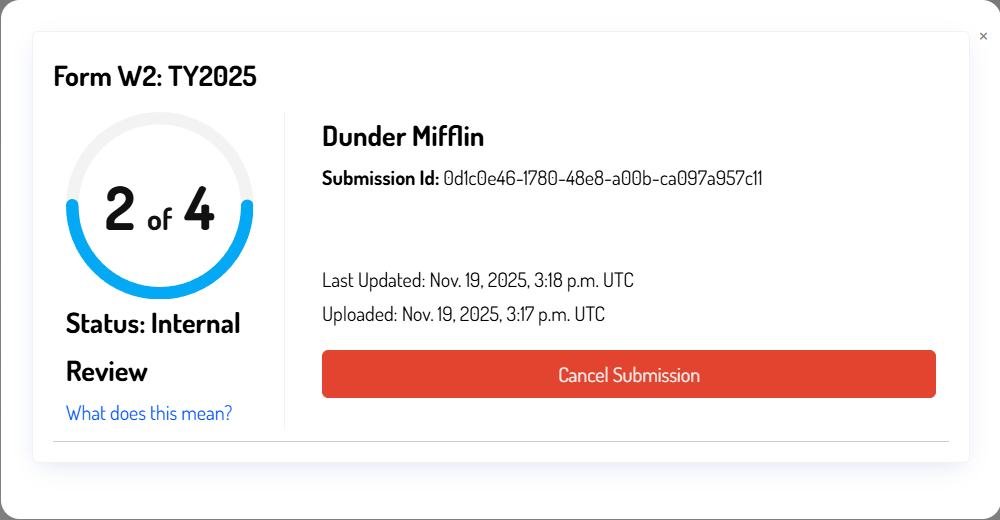Click the word 'Review' under the status

tap(107, 372)
